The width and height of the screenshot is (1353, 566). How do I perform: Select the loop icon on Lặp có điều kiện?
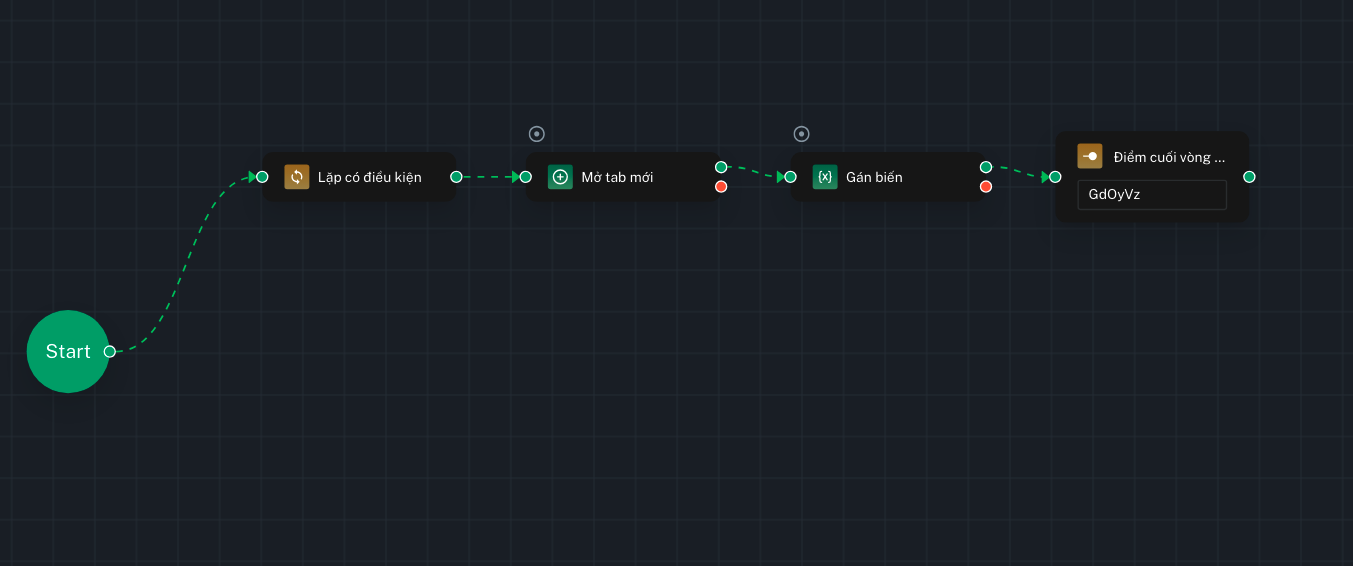tap(297, 177)
